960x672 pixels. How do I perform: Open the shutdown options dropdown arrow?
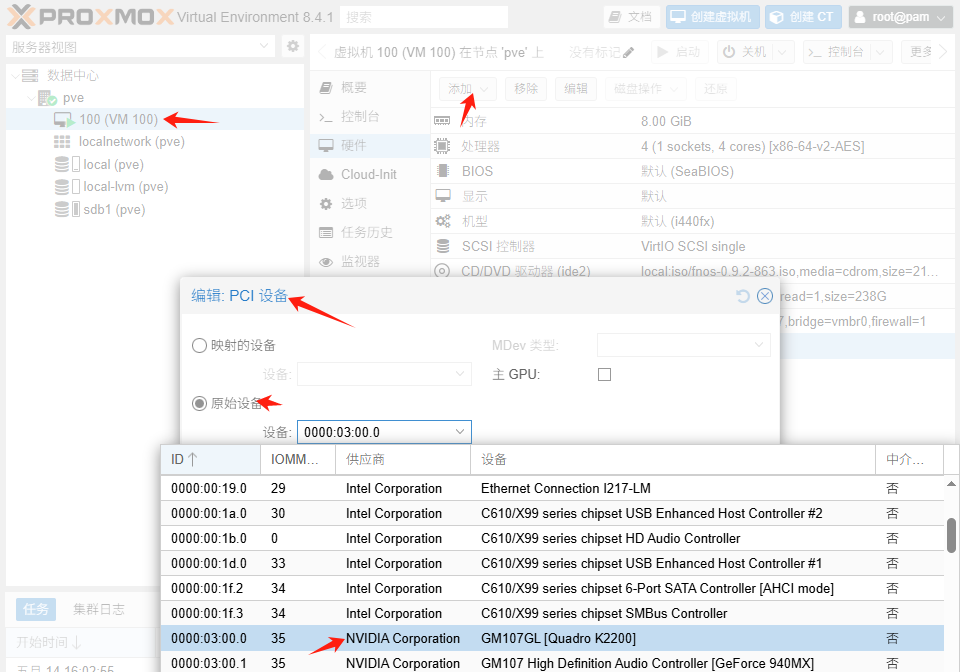click(x=782, y=52)
